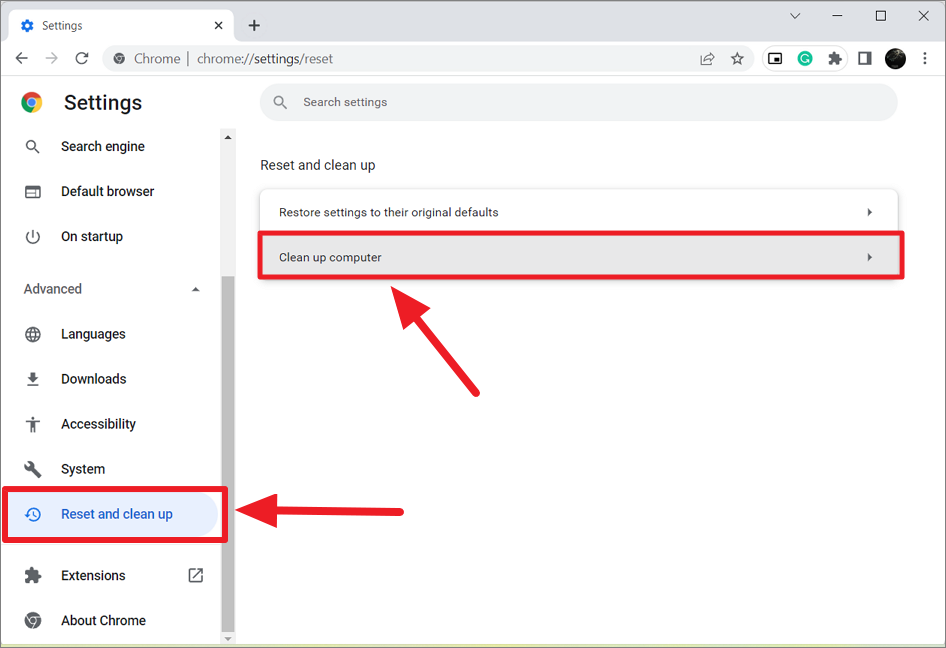Click the profile avatar icon

tap(895, 59)
